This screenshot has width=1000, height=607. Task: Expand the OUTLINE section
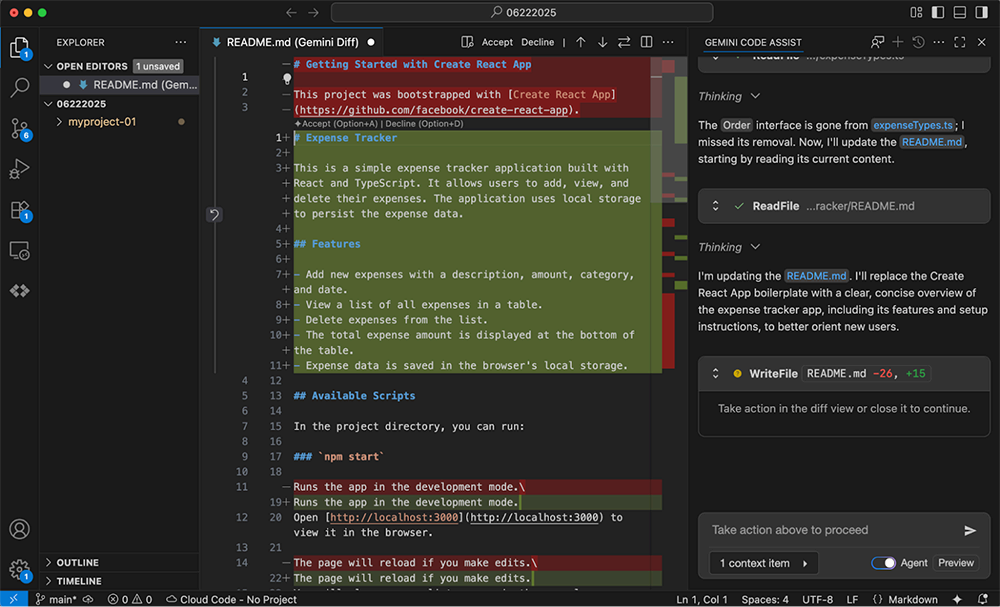(x=78, y=563)
